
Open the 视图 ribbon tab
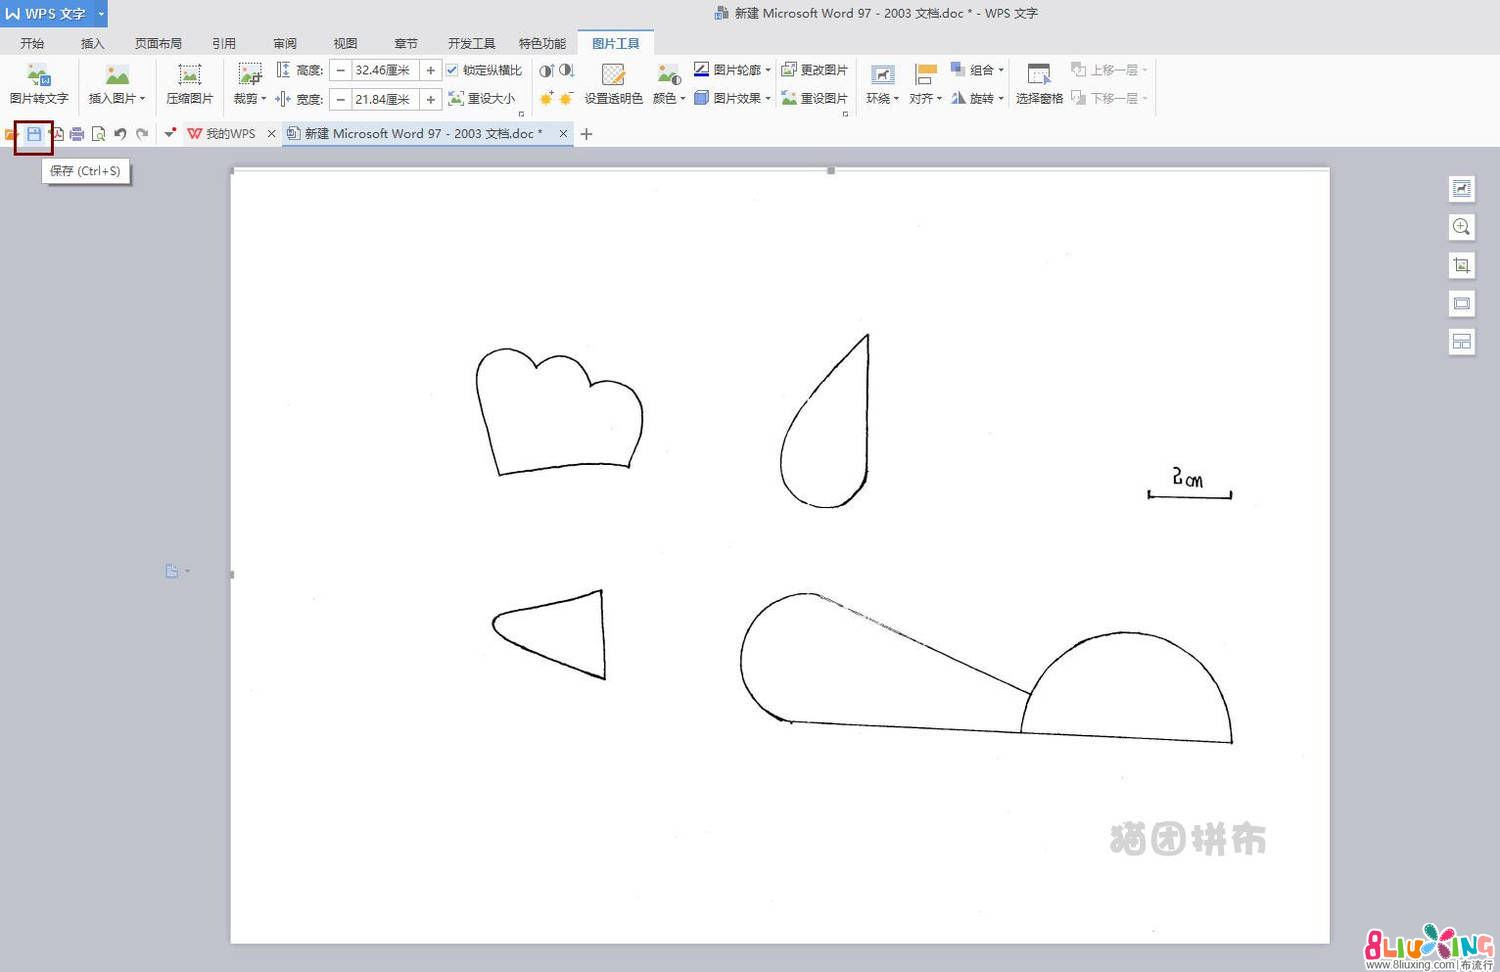pyautogui.click(x=345, y=43)
